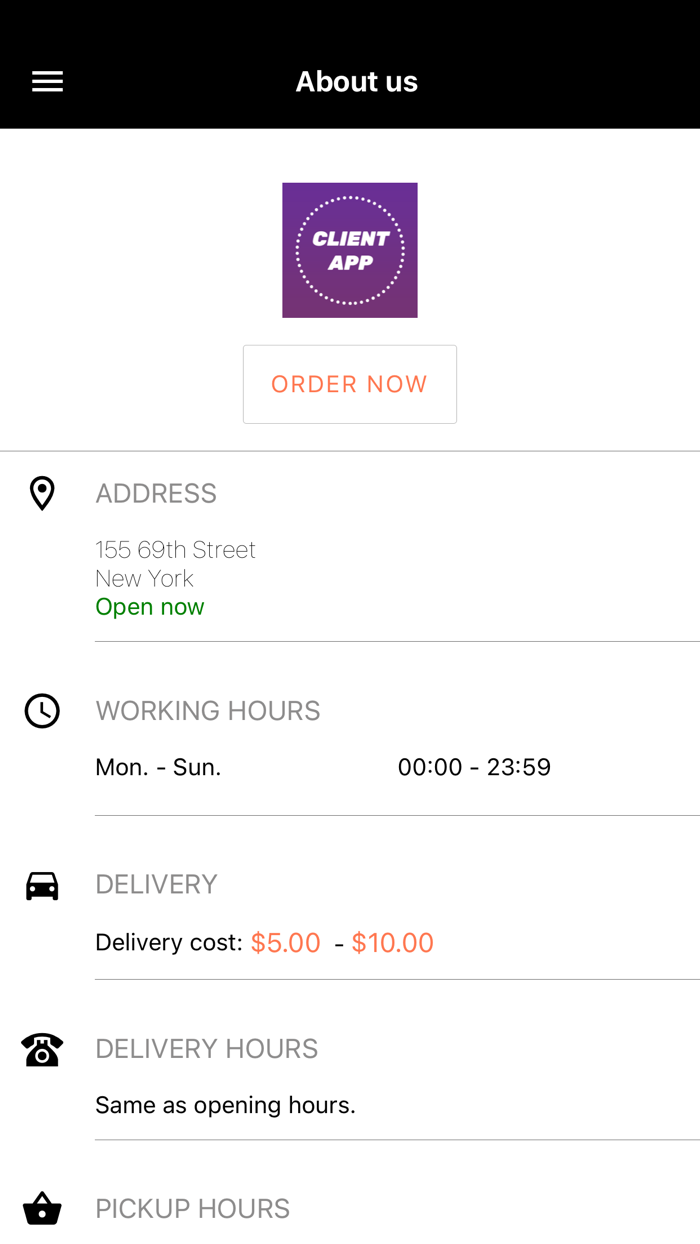Click the $5.00 delivery cost value

tap(286, 942)
